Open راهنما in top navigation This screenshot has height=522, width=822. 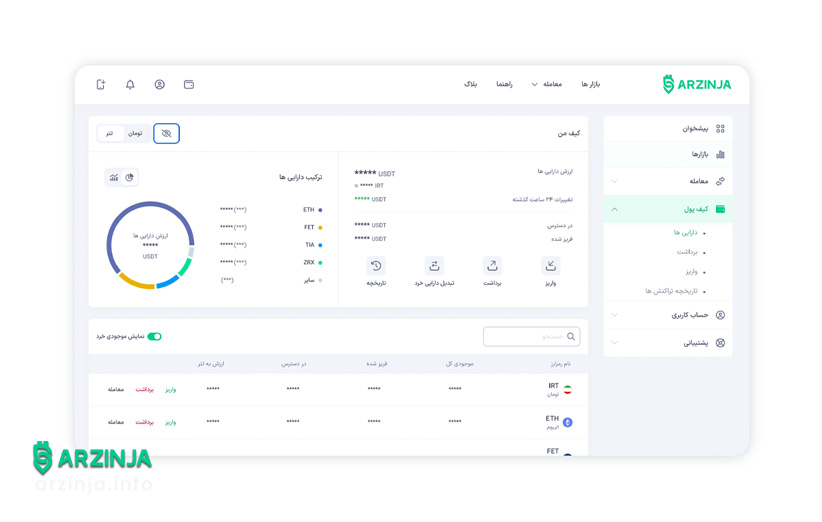point(504,84)
